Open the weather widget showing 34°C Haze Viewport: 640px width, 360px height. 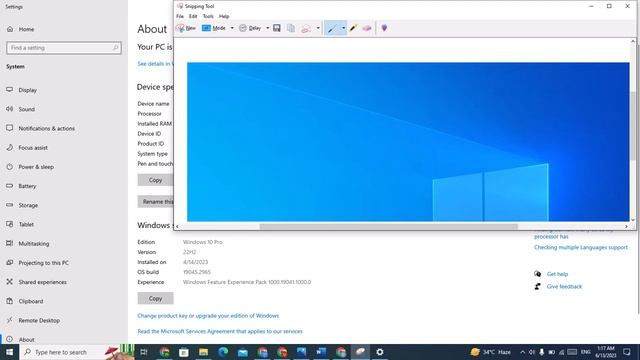(x=491, y=352)
